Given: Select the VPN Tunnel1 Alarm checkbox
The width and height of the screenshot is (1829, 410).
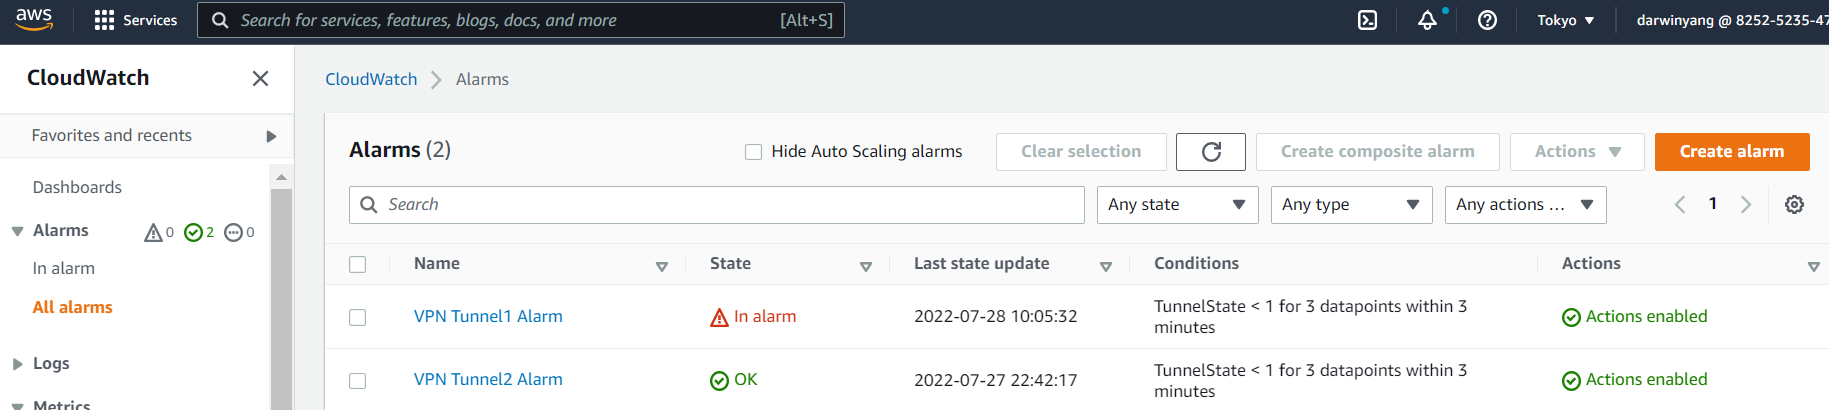Looking at the screenshot, I should click(x=358, y=317).
